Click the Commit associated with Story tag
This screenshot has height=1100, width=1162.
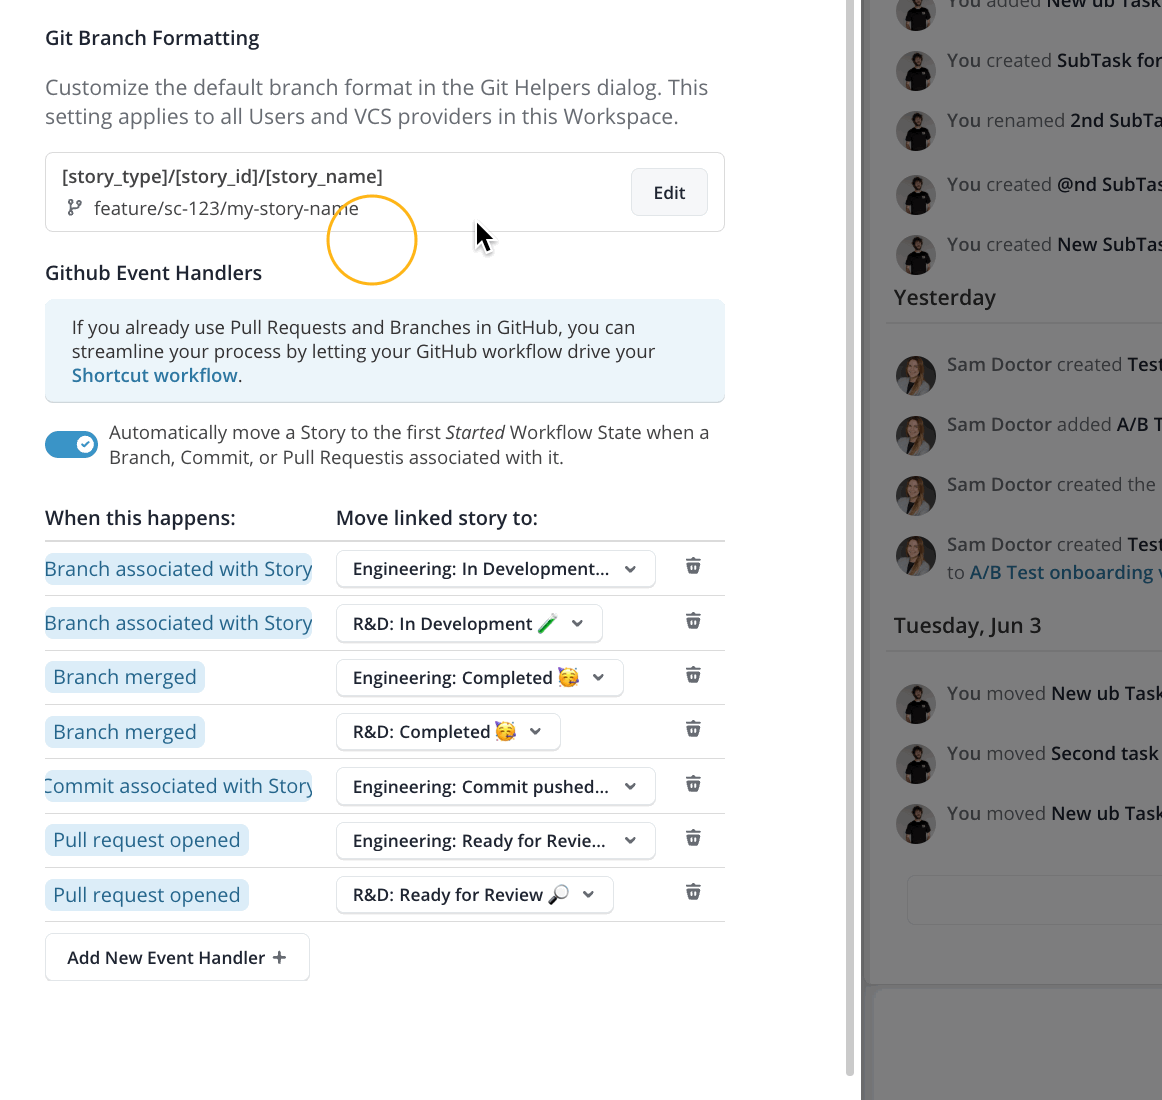tap(179, 787)
